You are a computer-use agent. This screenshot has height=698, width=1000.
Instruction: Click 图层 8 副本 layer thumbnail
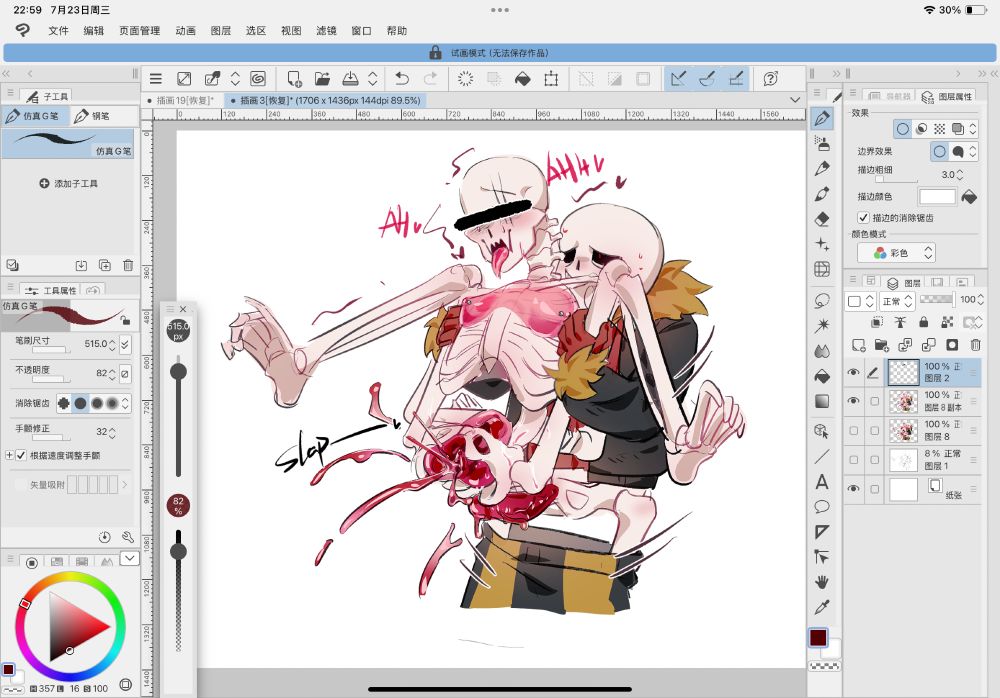903,401
